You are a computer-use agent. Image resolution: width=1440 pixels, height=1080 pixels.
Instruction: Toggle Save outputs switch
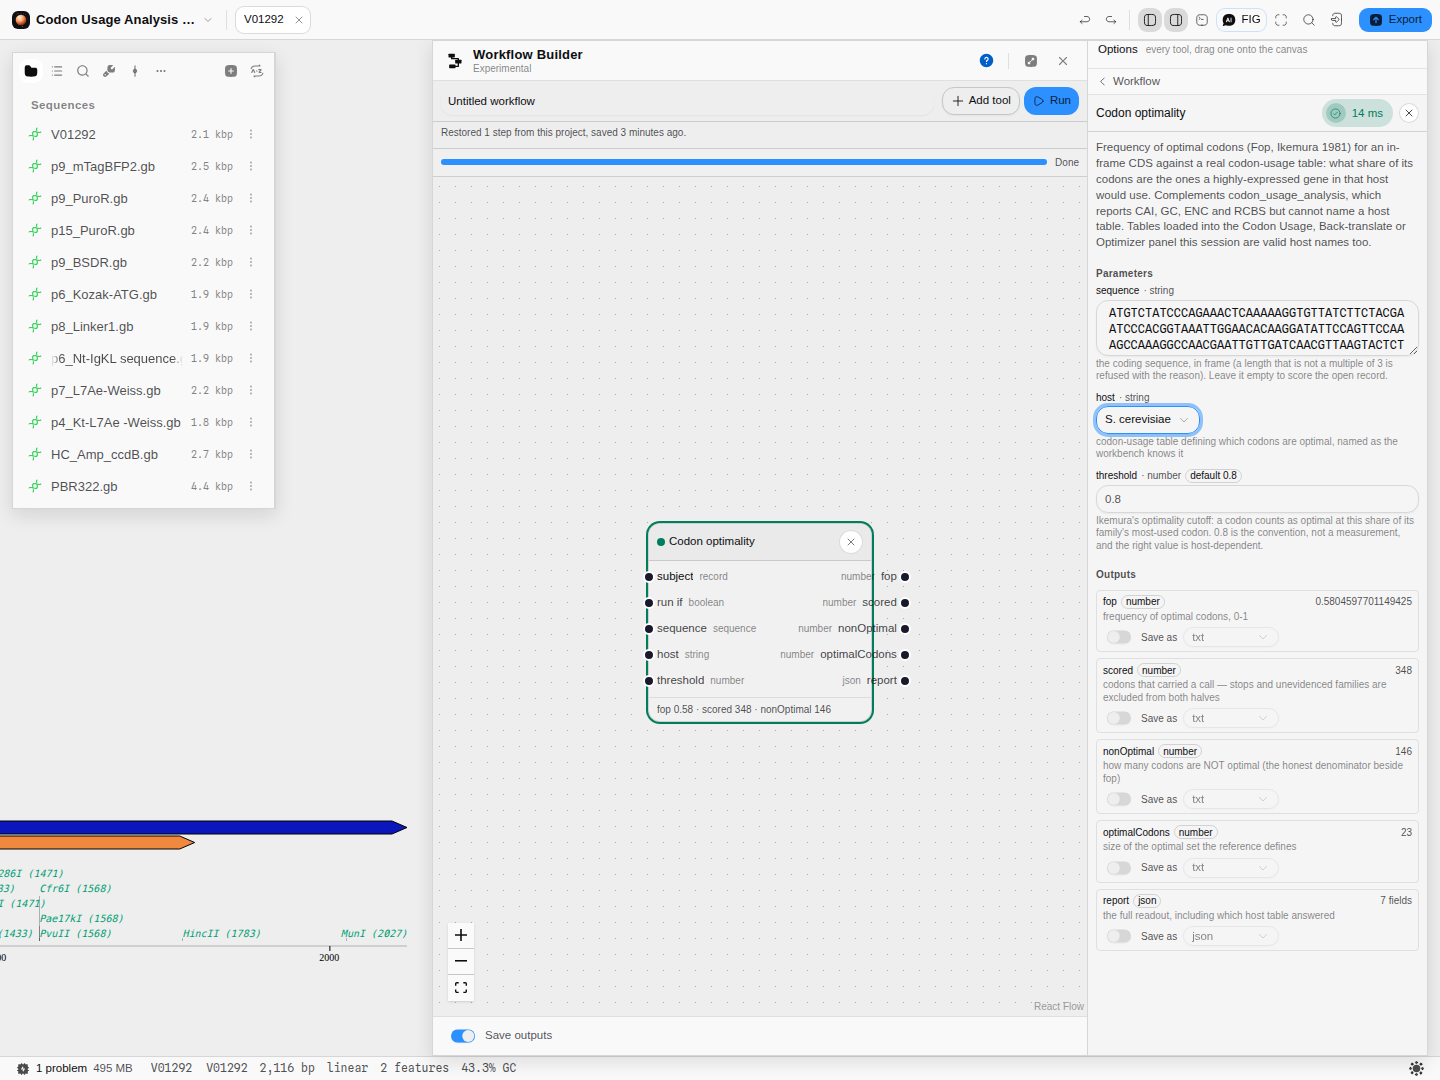coord(463,1036)
